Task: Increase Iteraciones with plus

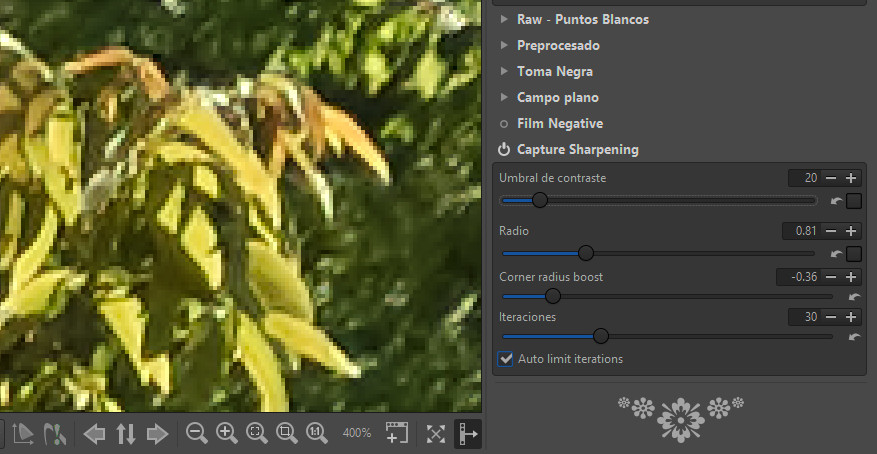Action: [x=851, y=317]
